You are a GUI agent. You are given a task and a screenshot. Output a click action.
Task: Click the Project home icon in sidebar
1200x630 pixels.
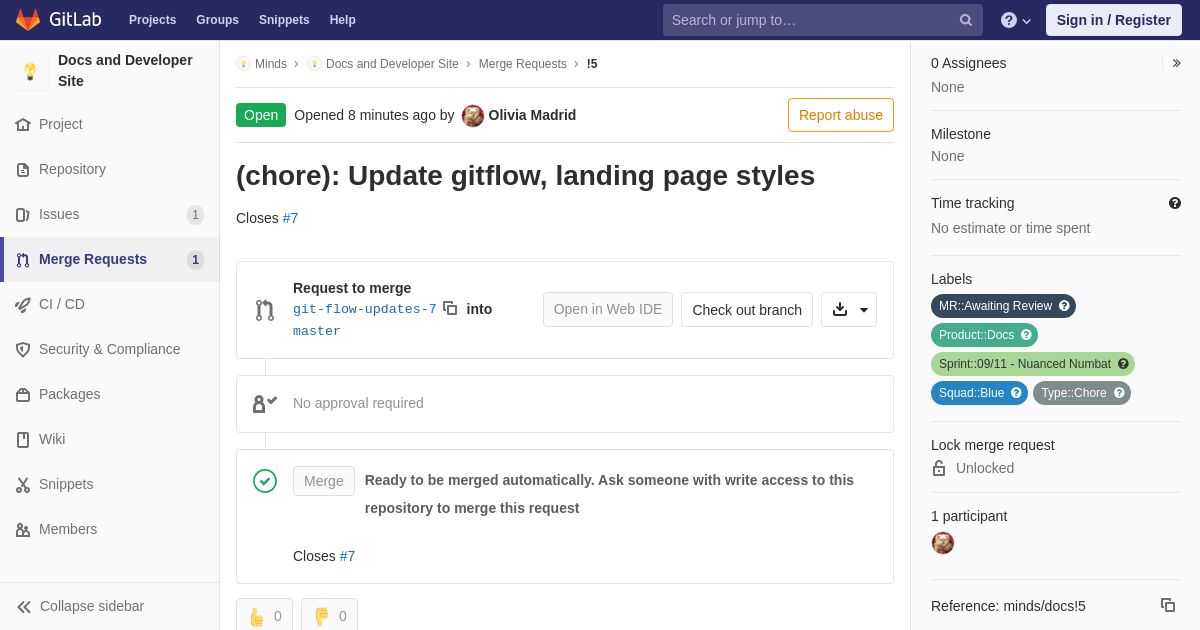pyautogui.click(x=23, y=125)
